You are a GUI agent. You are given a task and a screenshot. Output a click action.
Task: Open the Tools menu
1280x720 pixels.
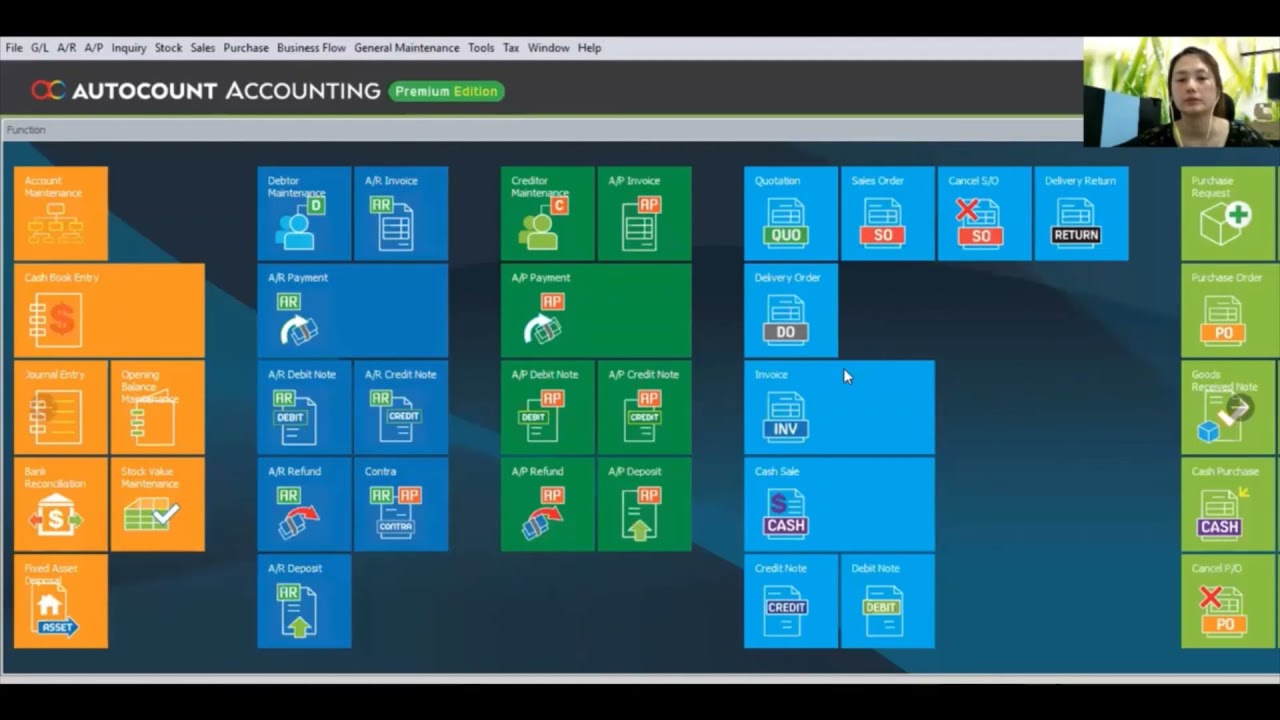[481, 48]
